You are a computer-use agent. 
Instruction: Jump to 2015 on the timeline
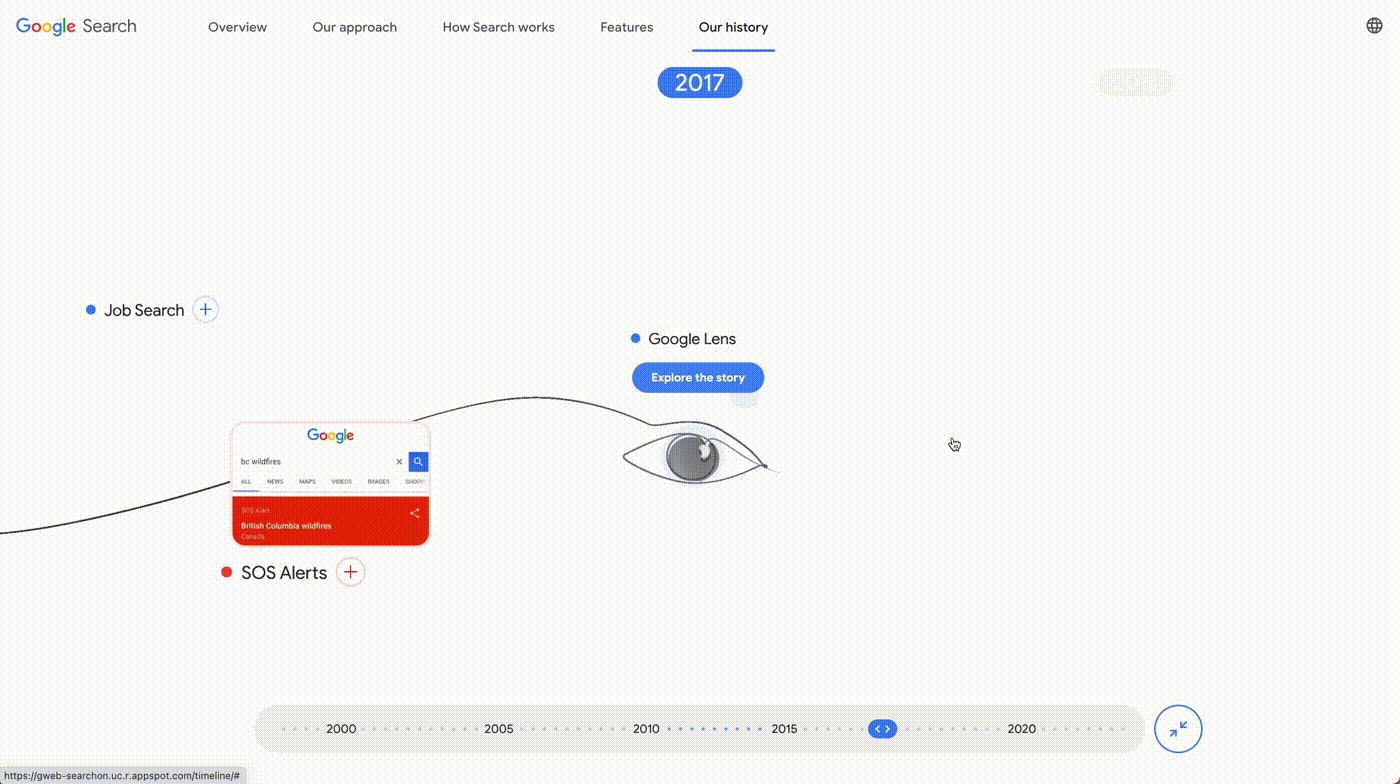click(784, 729)
